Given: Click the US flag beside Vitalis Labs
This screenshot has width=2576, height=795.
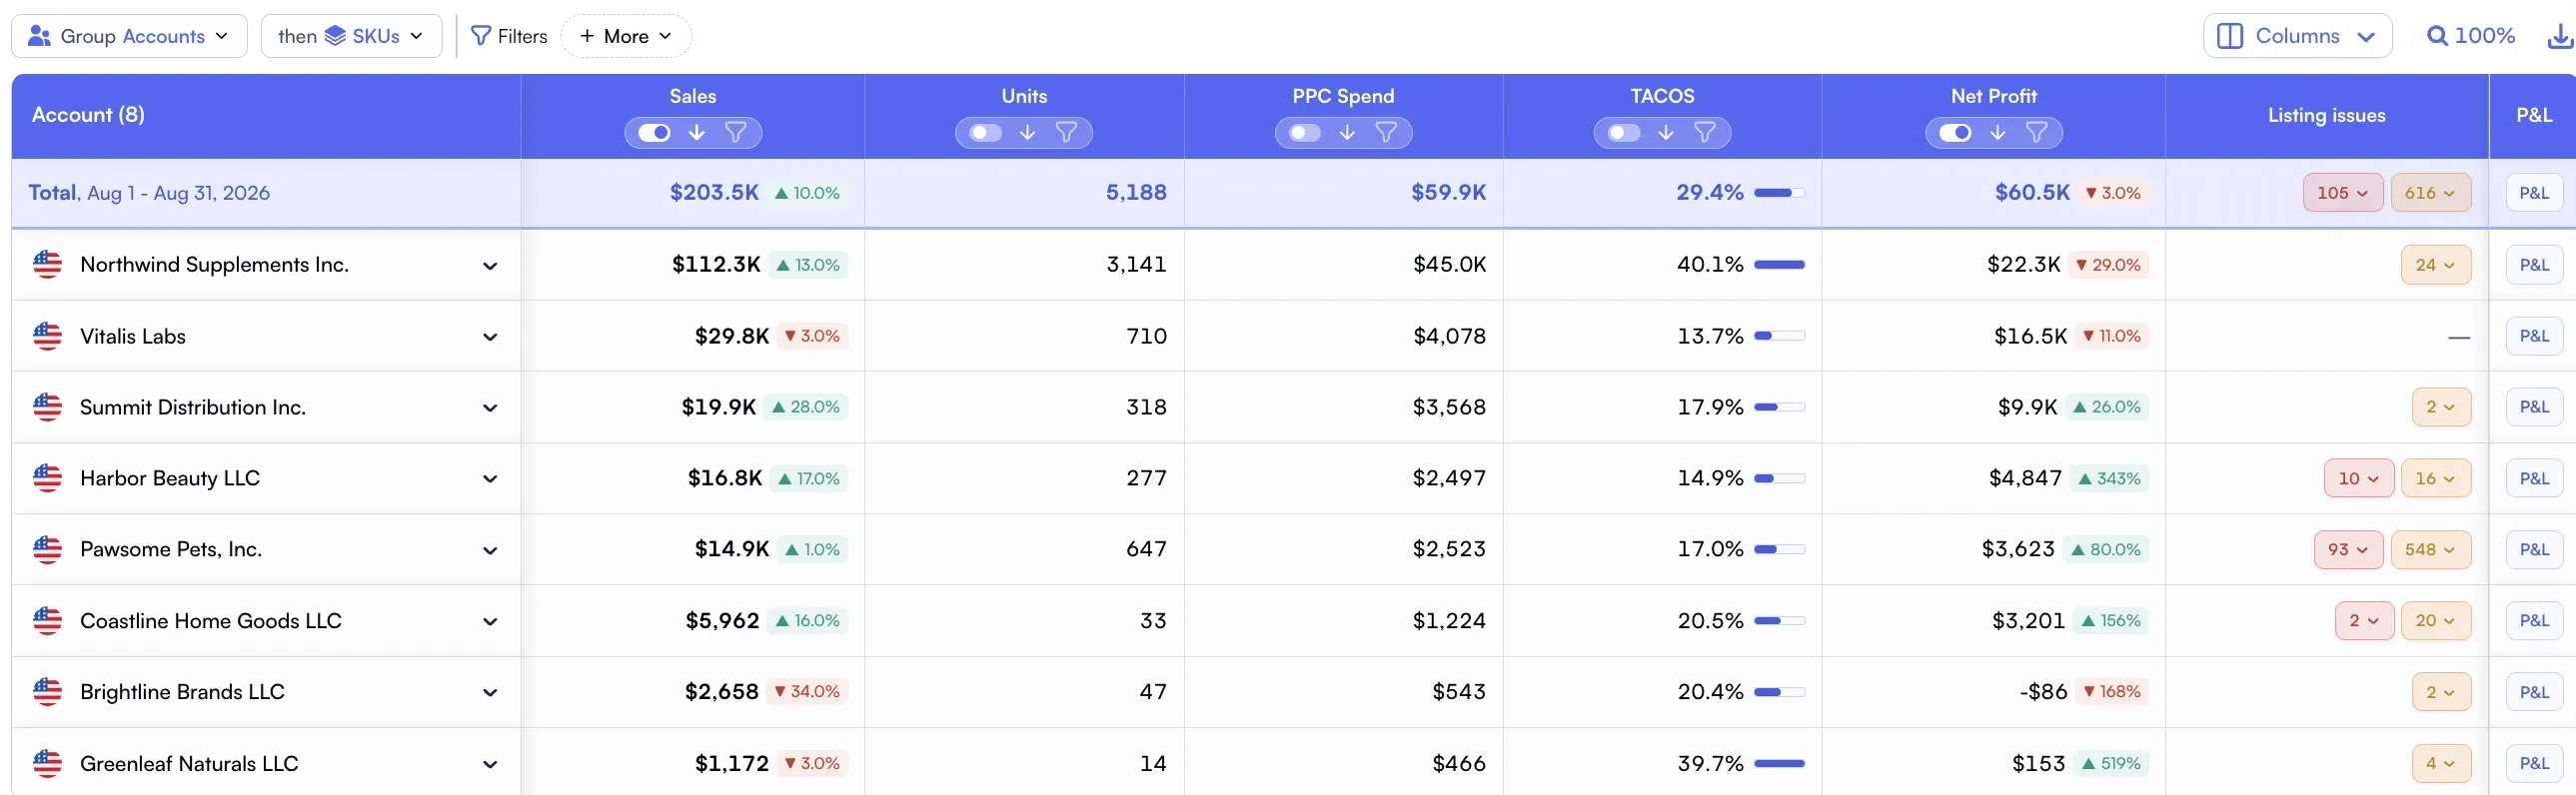Looking at the screenshot, I should point(47,336).
